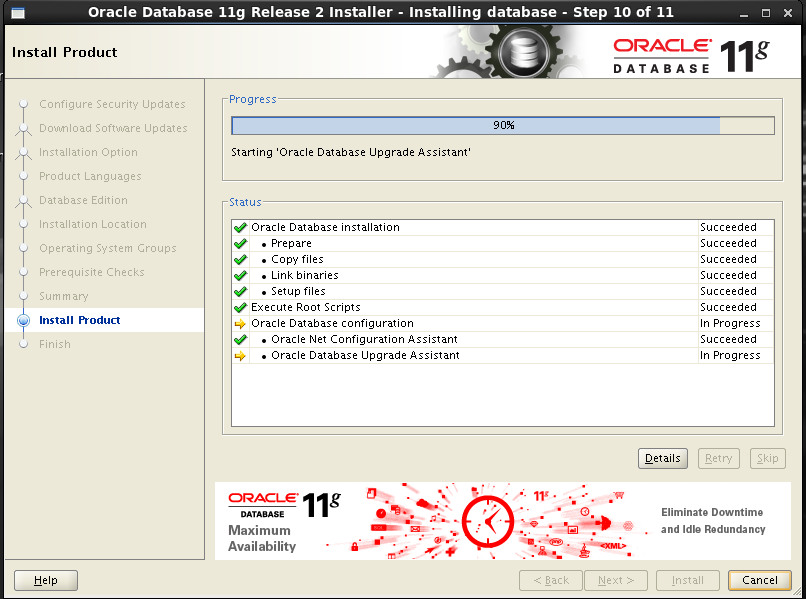Click the Skip button
The width and height of the screenshot is (806, 599).
coord(767,458)
